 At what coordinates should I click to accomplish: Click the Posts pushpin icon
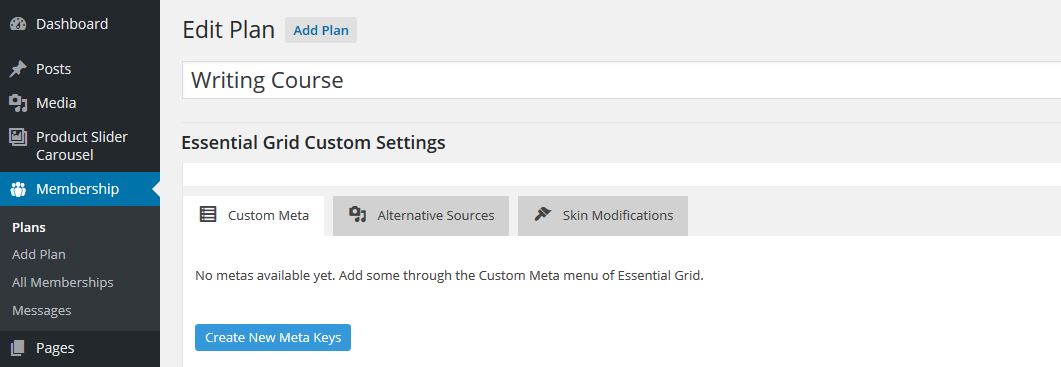[x=18, y=69]
